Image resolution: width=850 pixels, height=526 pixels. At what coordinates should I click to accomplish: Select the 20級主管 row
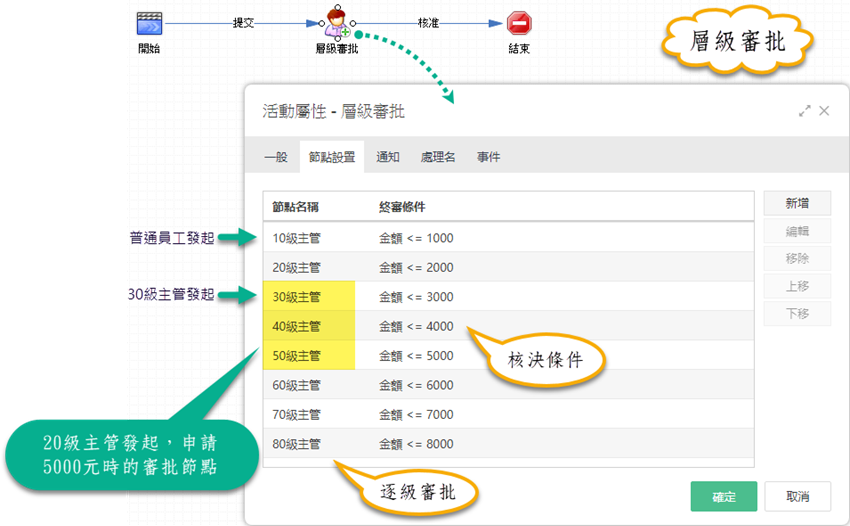pos(508,267)
